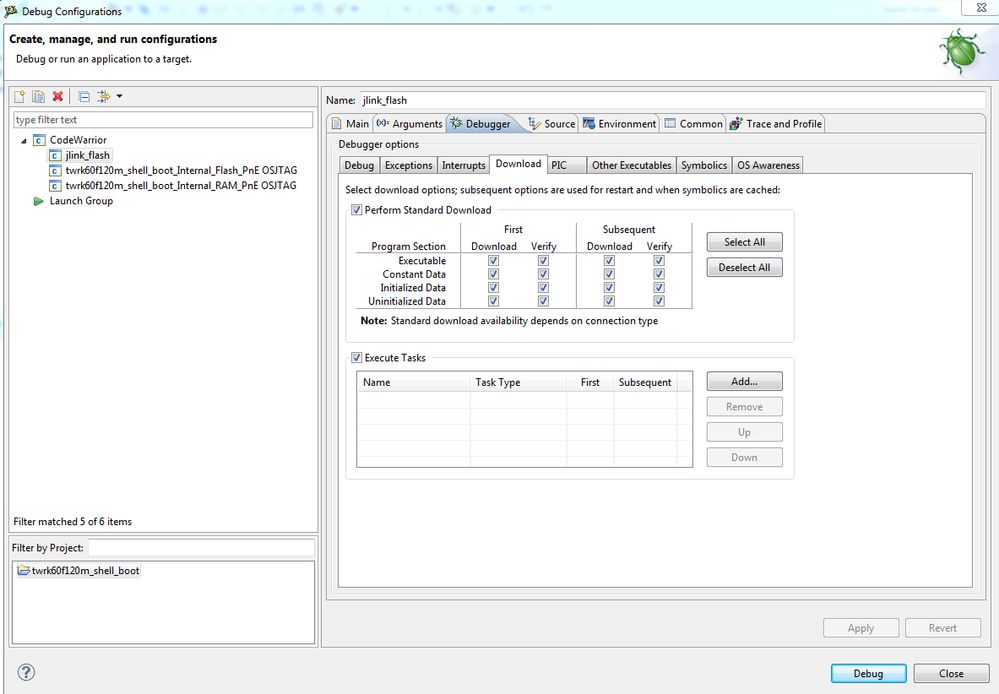999x694 pixels.
Task: Click the Name field containing jlink_flash
Action: 672,100
